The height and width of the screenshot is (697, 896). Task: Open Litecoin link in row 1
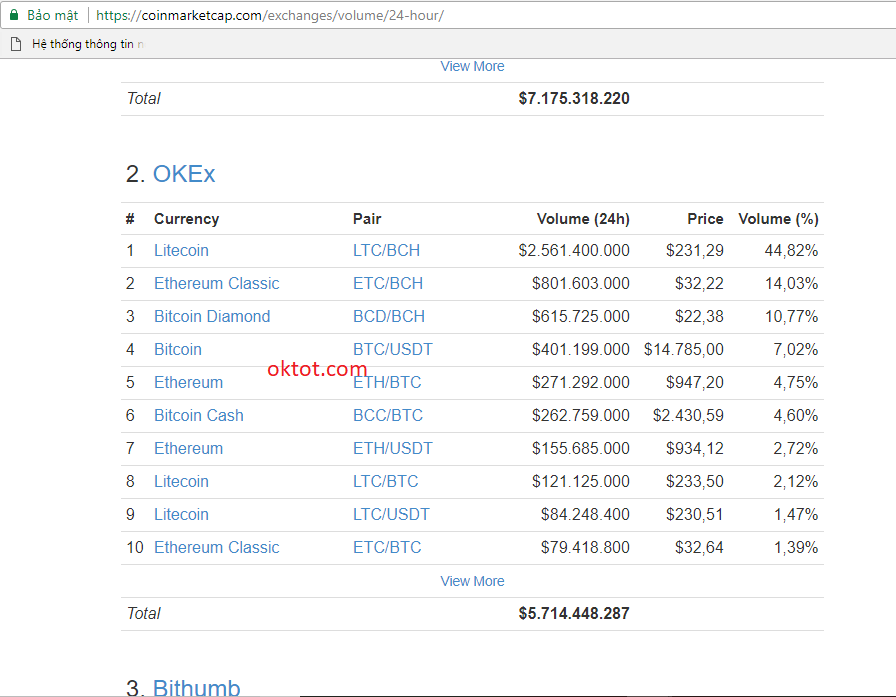tap(181, 250)
